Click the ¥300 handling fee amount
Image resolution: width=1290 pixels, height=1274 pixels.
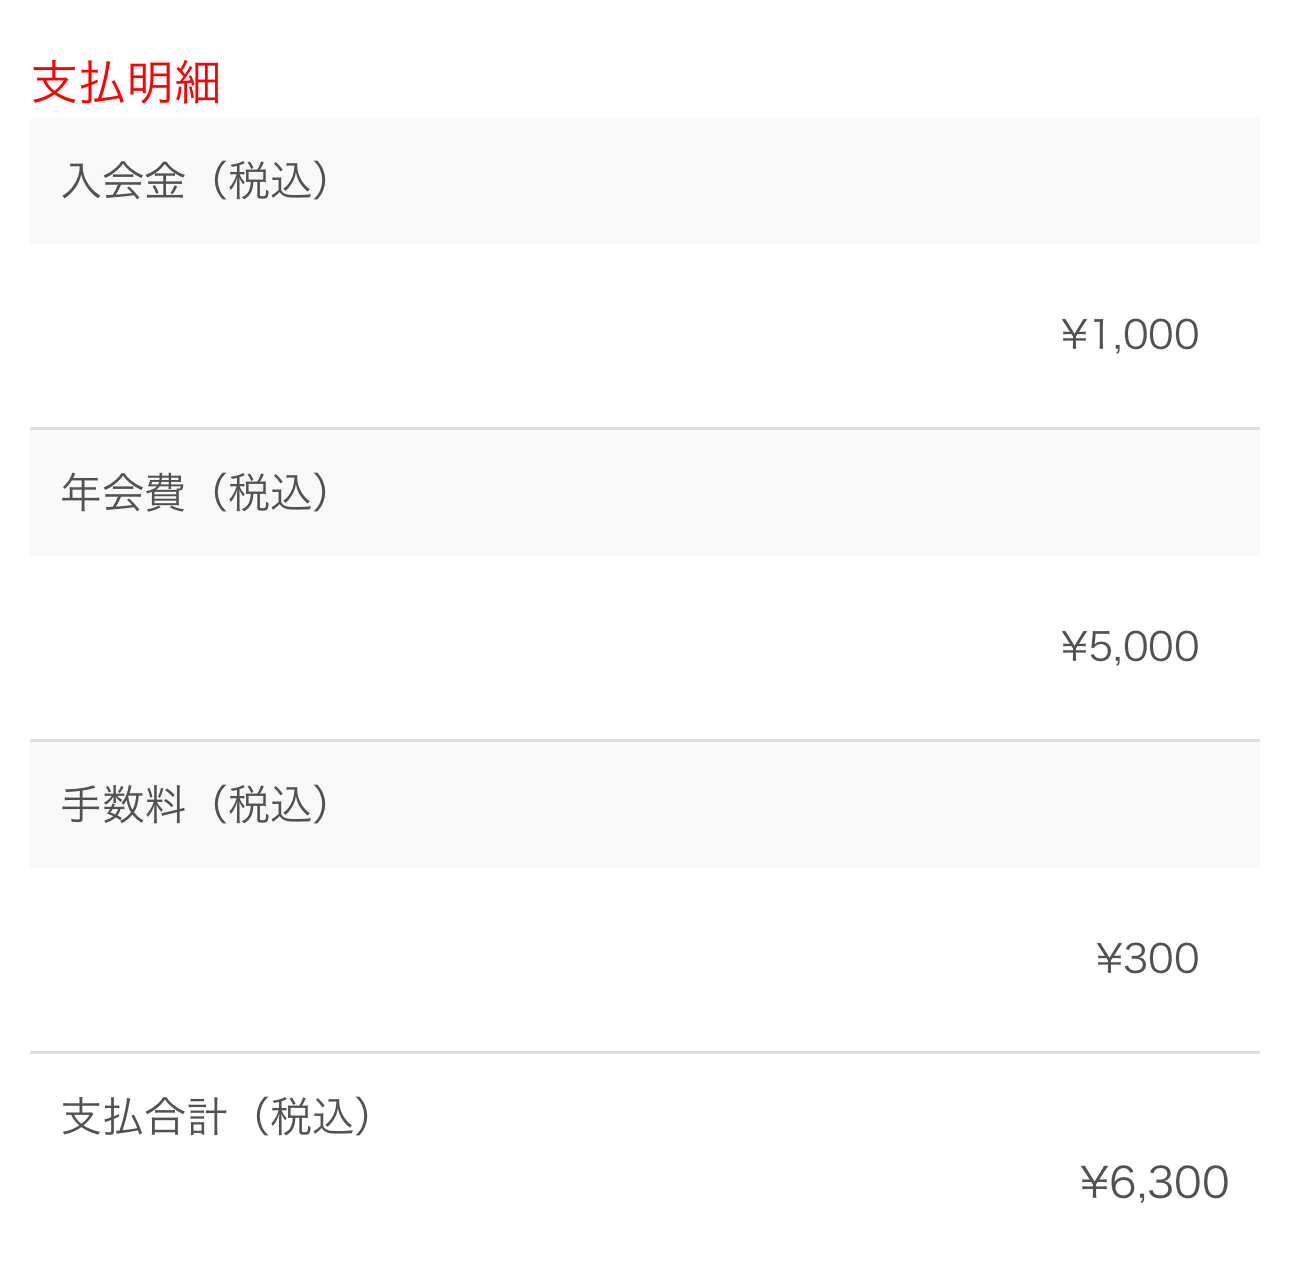[x=1147, y=959]
